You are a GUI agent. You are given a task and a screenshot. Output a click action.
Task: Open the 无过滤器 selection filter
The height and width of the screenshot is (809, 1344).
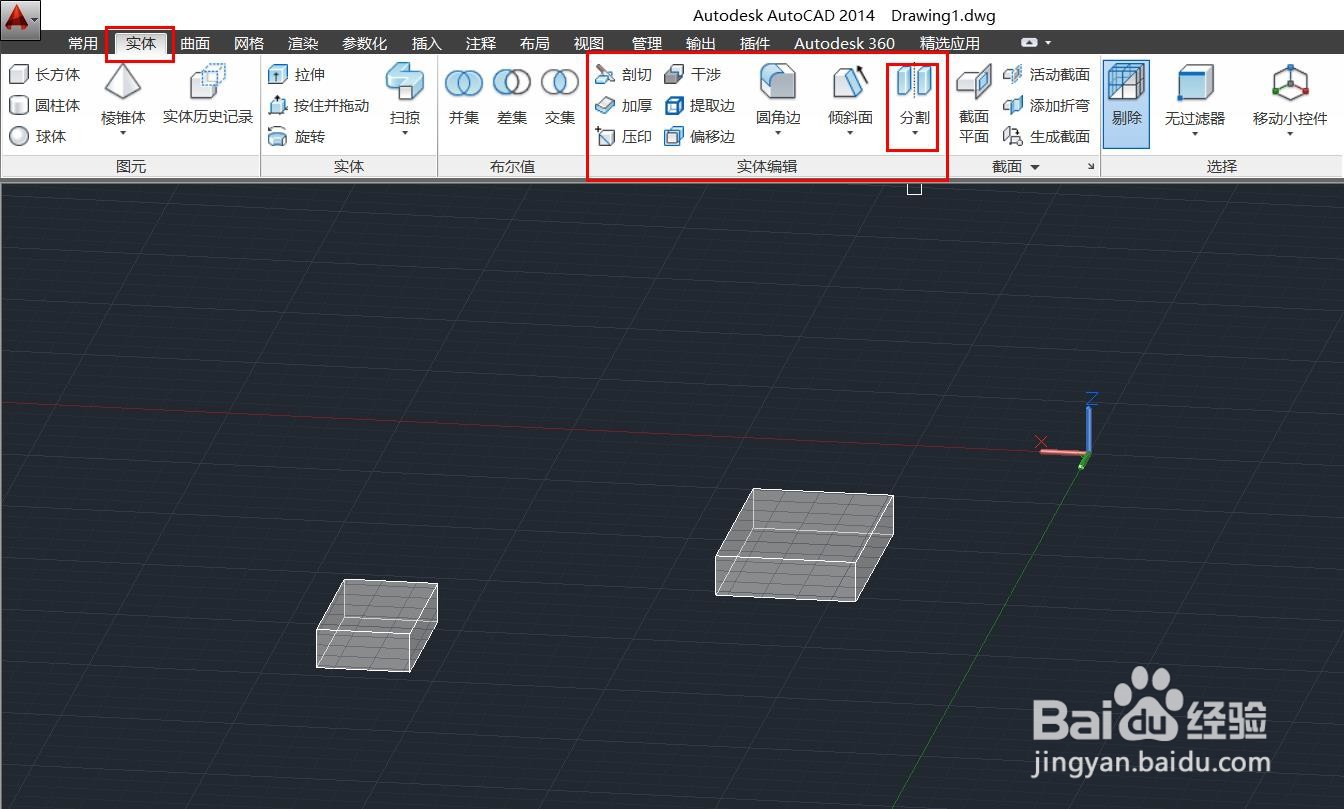pyautogui.click(x=1194, y=94)
